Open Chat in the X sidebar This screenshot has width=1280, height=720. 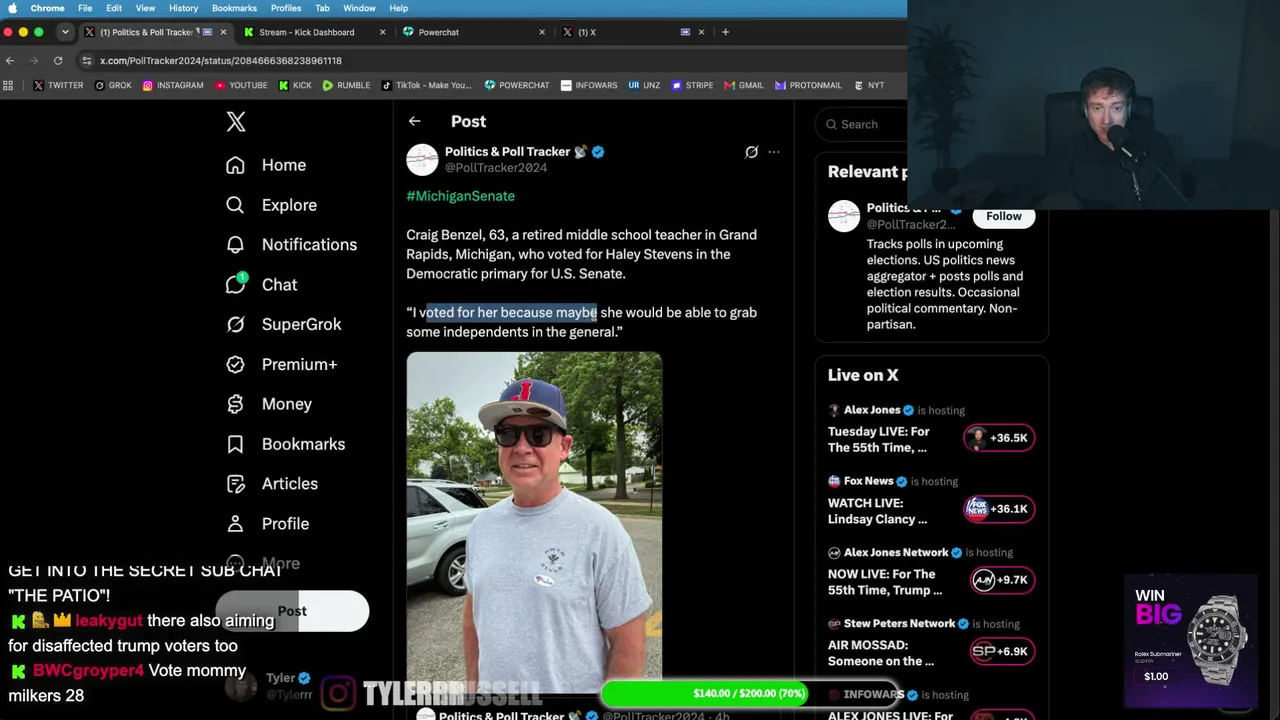point(262,285)
